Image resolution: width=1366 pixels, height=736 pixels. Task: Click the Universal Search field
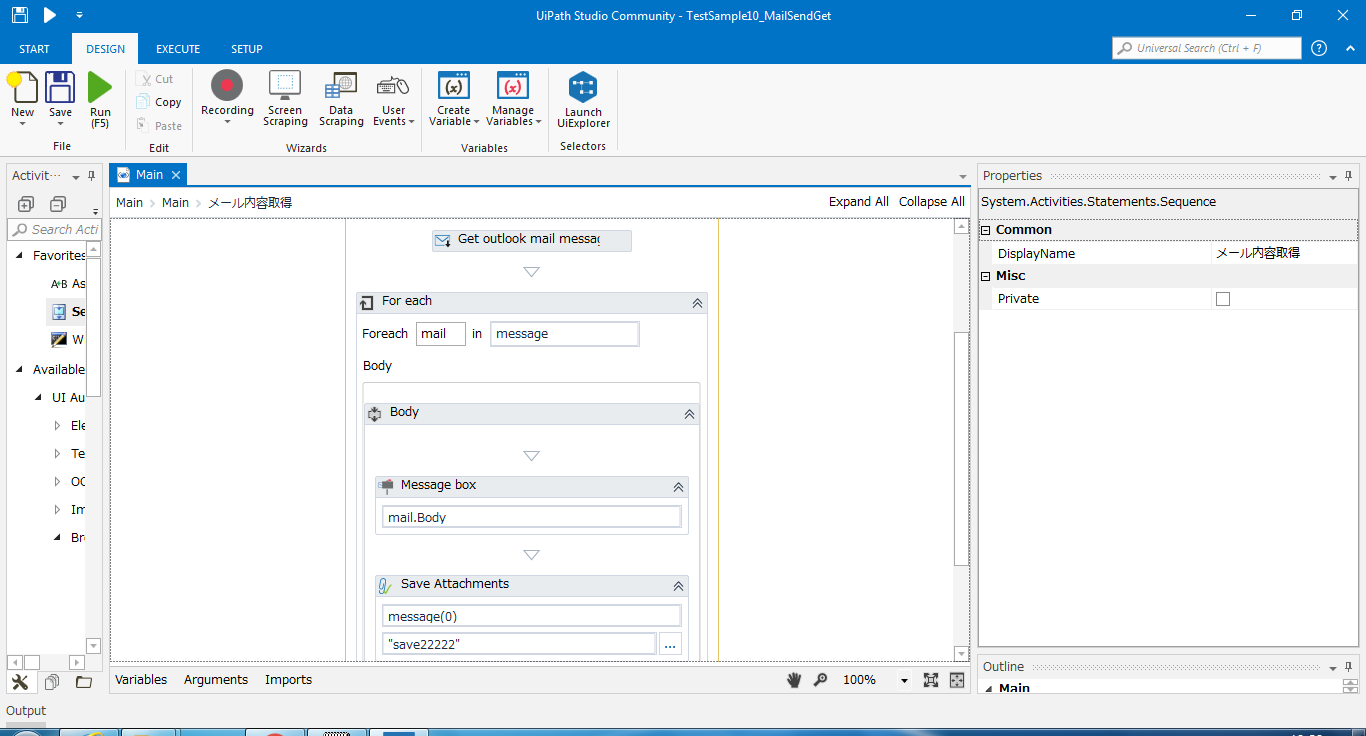tap(1207, 48)
